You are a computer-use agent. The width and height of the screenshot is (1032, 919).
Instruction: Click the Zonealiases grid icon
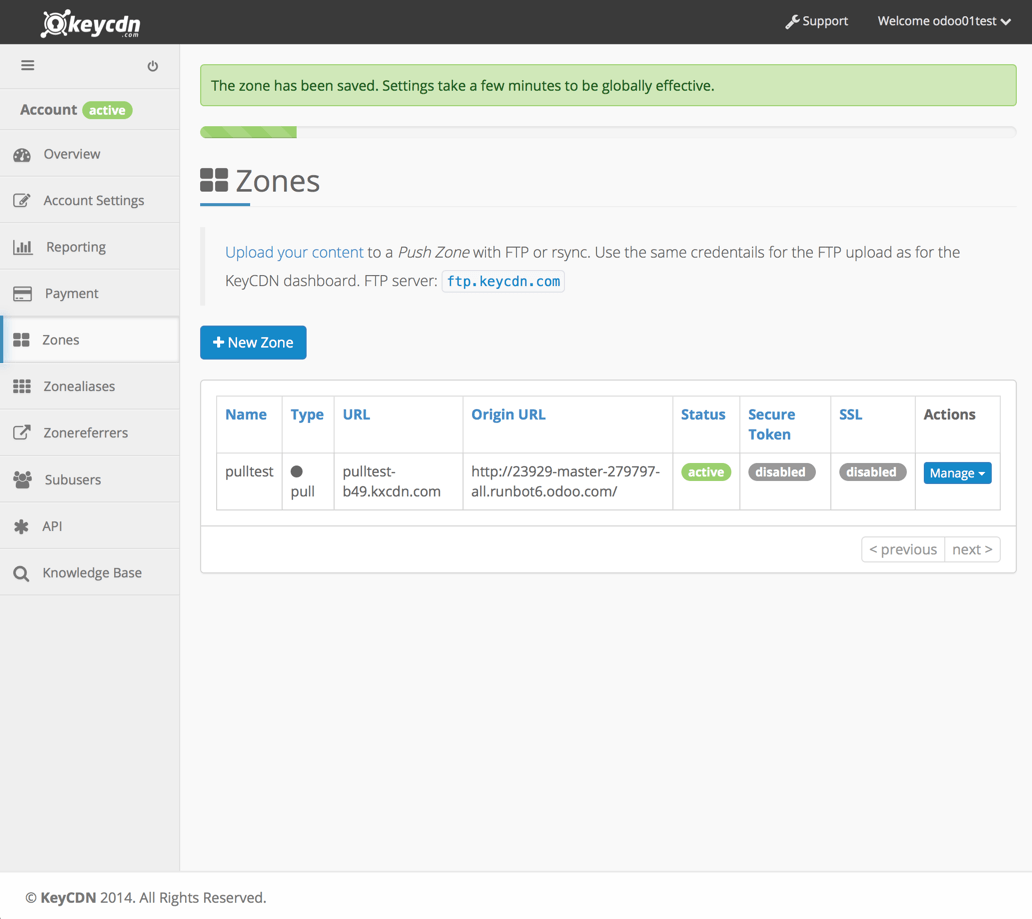click(x=22, y=387)
